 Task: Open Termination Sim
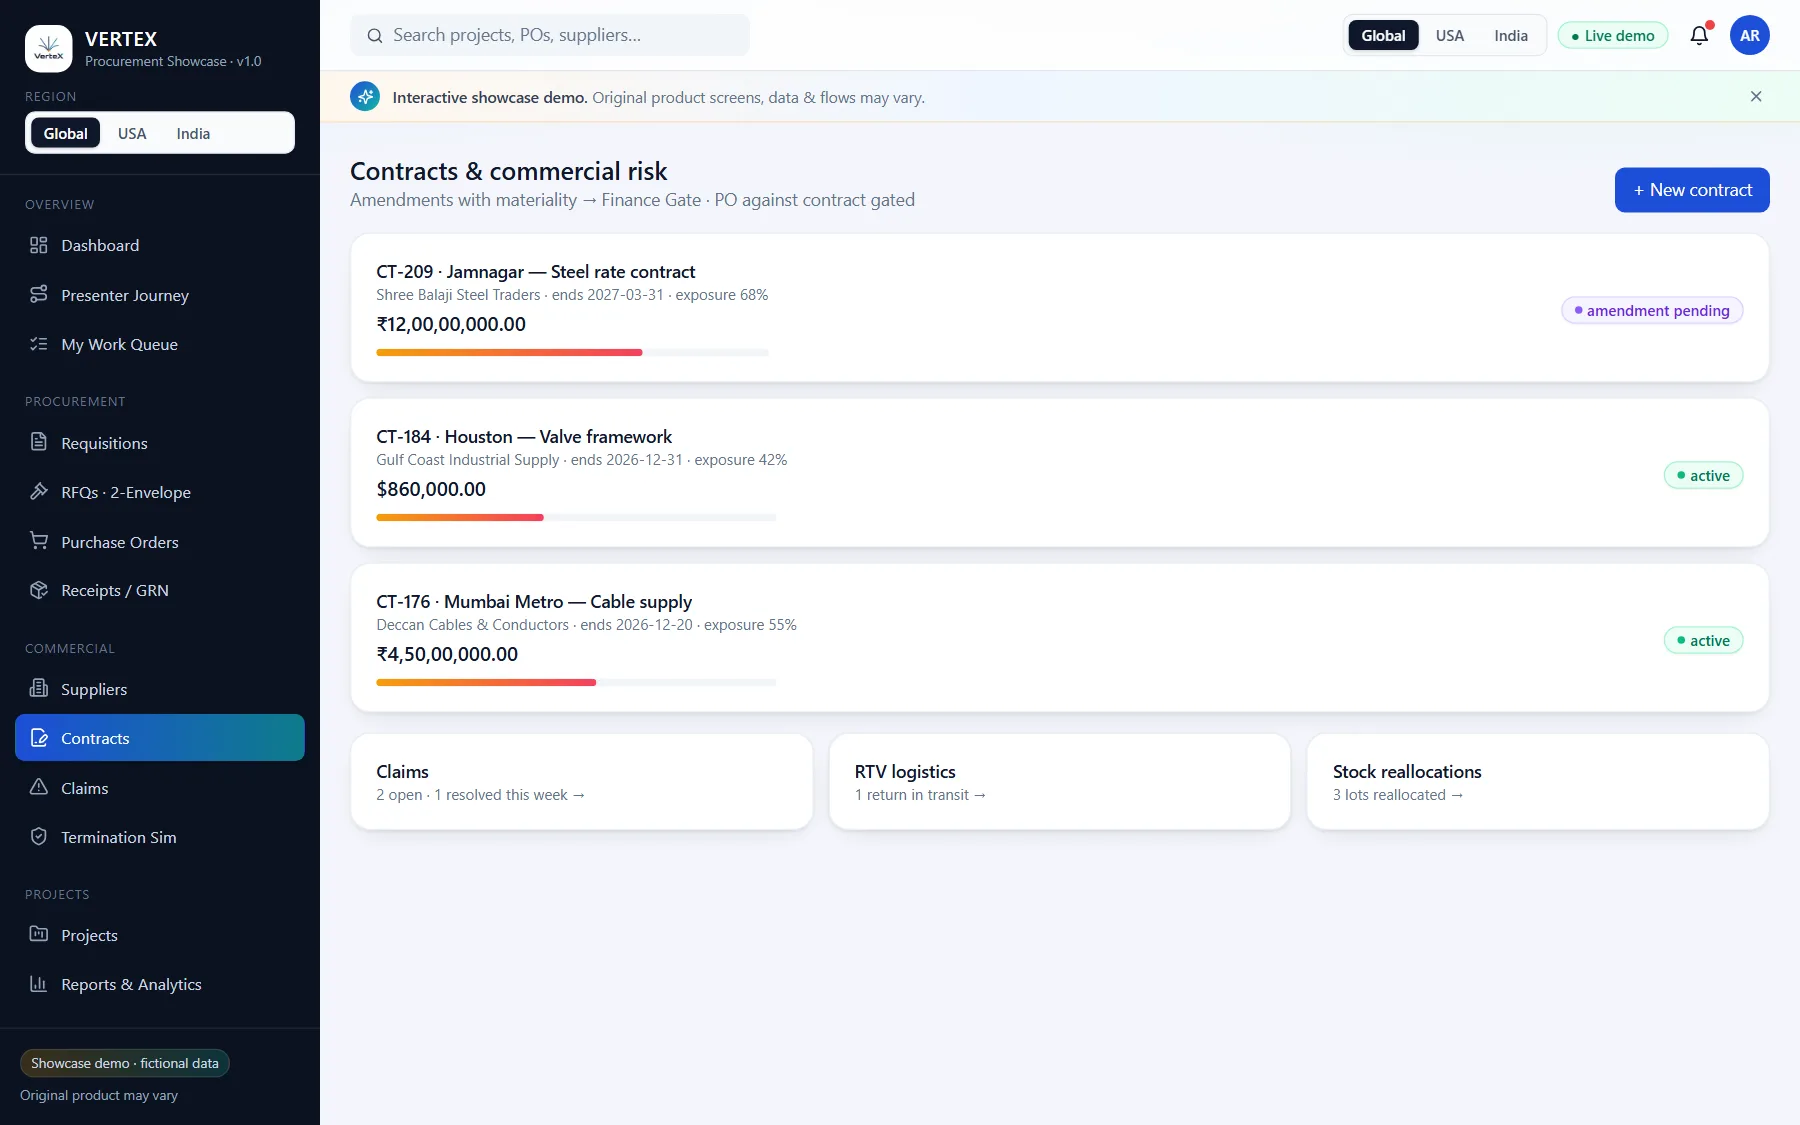point(160,837)
